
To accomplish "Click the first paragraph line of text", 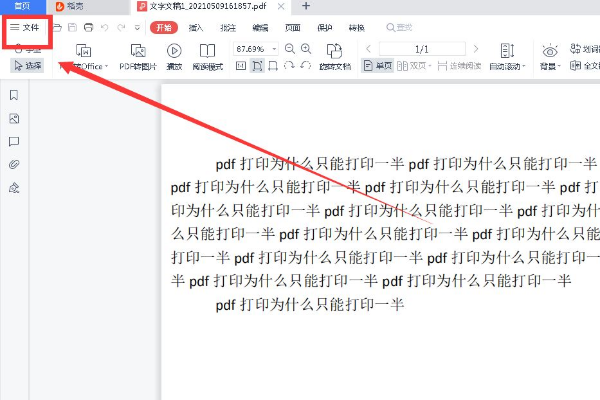I will coord(406,164).
